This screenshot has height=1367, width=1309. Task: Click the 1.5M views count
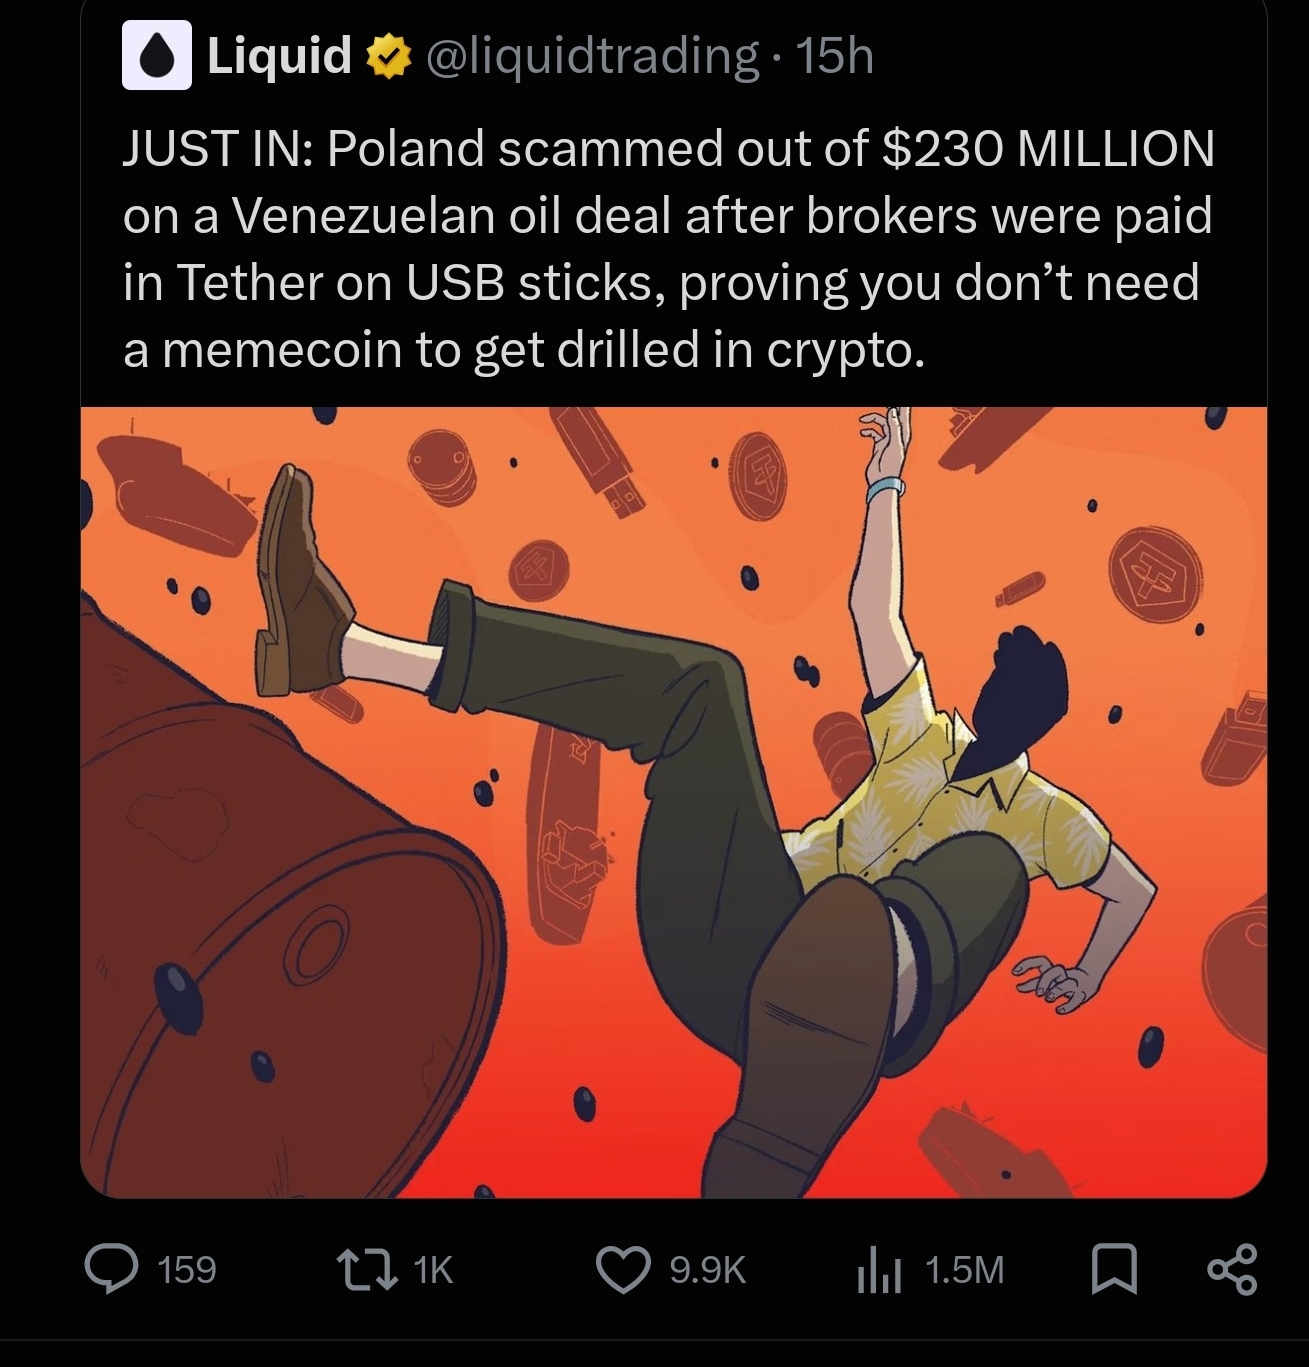click(x=964, y=1270)
